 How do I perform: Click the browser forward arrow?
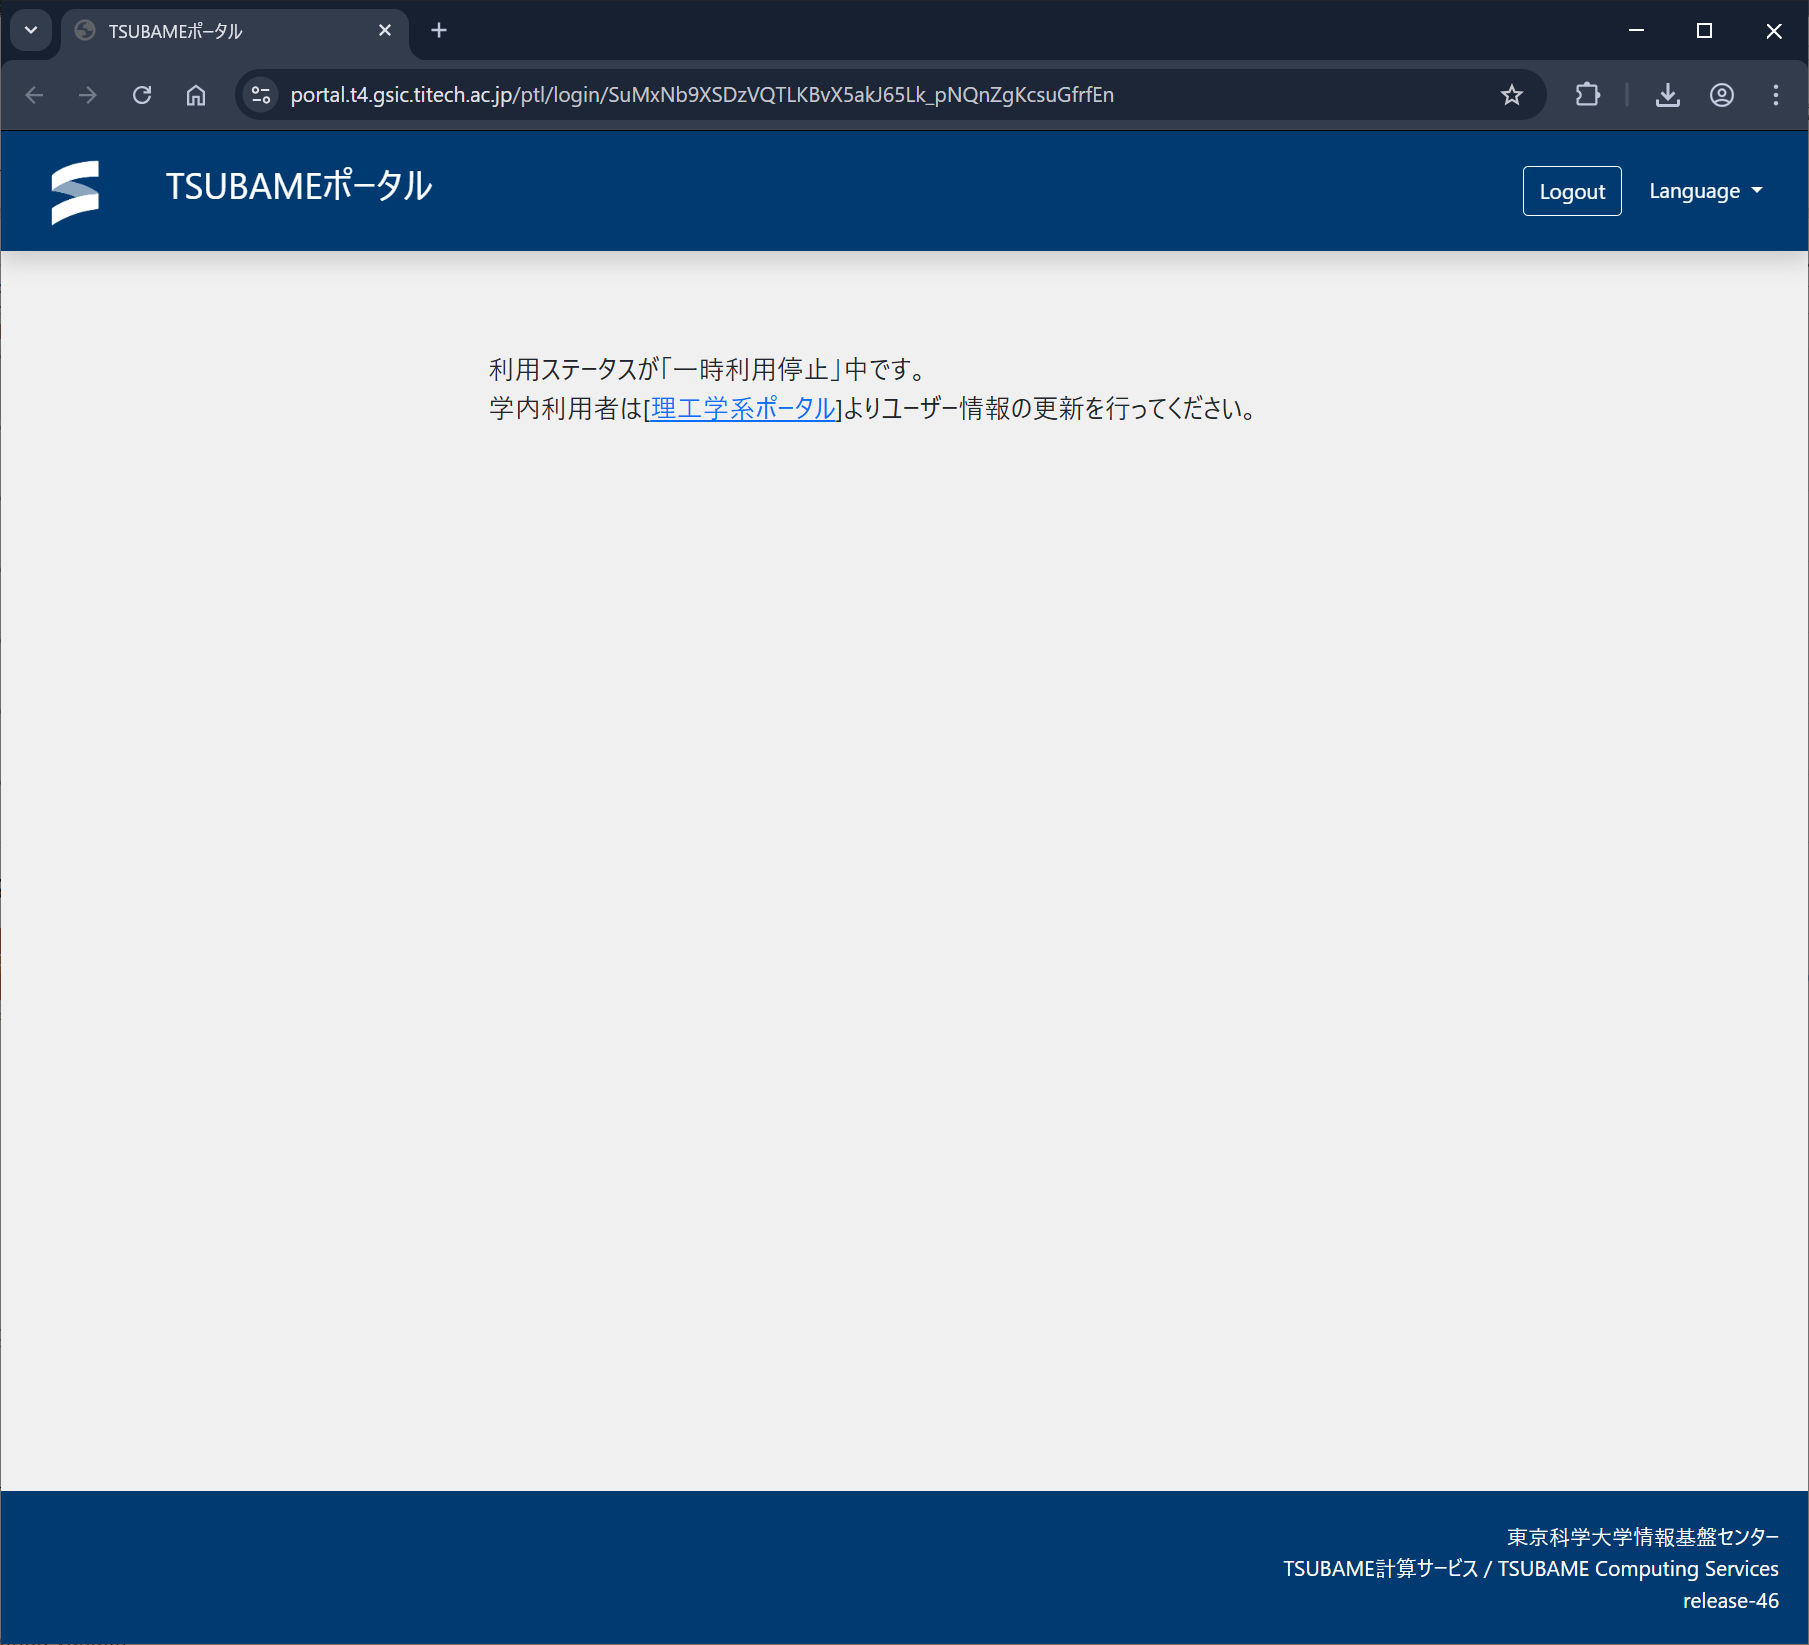[88, 95]
